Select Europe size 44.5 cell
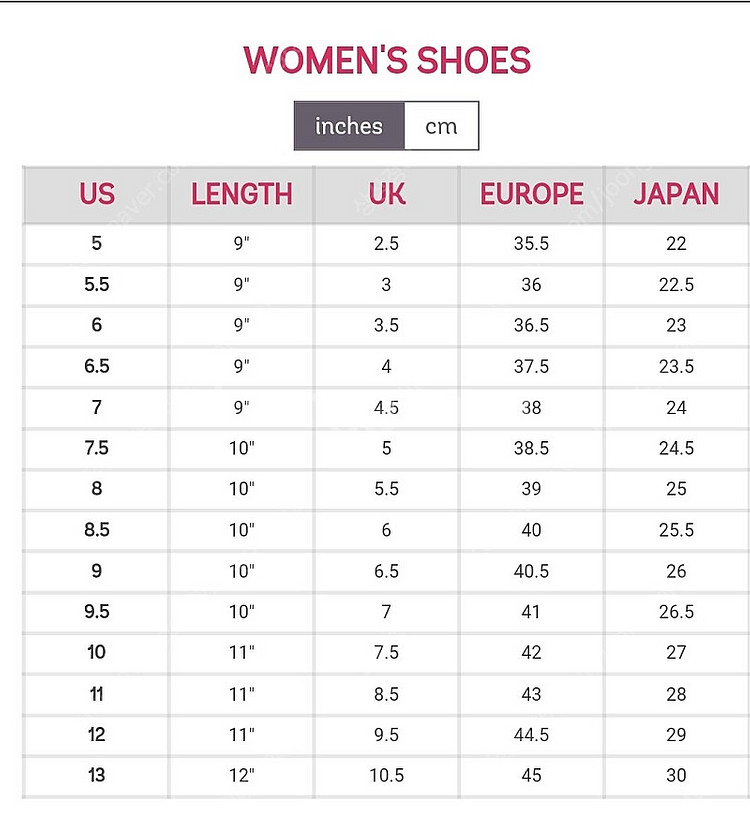The width and height of the screenshot is (750, 816). tap(531, 735)
